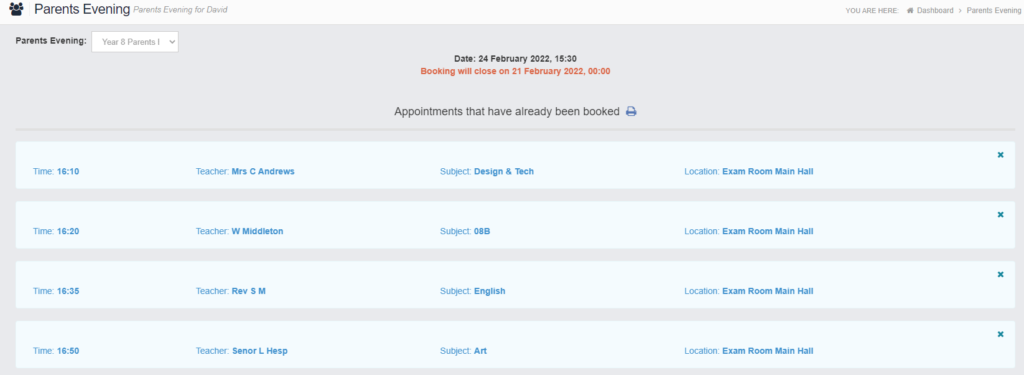Image resolution: width=1024 pixels, height=375 pixels.
Task: Click the Design & Tech subject
Action: (504, 171)
